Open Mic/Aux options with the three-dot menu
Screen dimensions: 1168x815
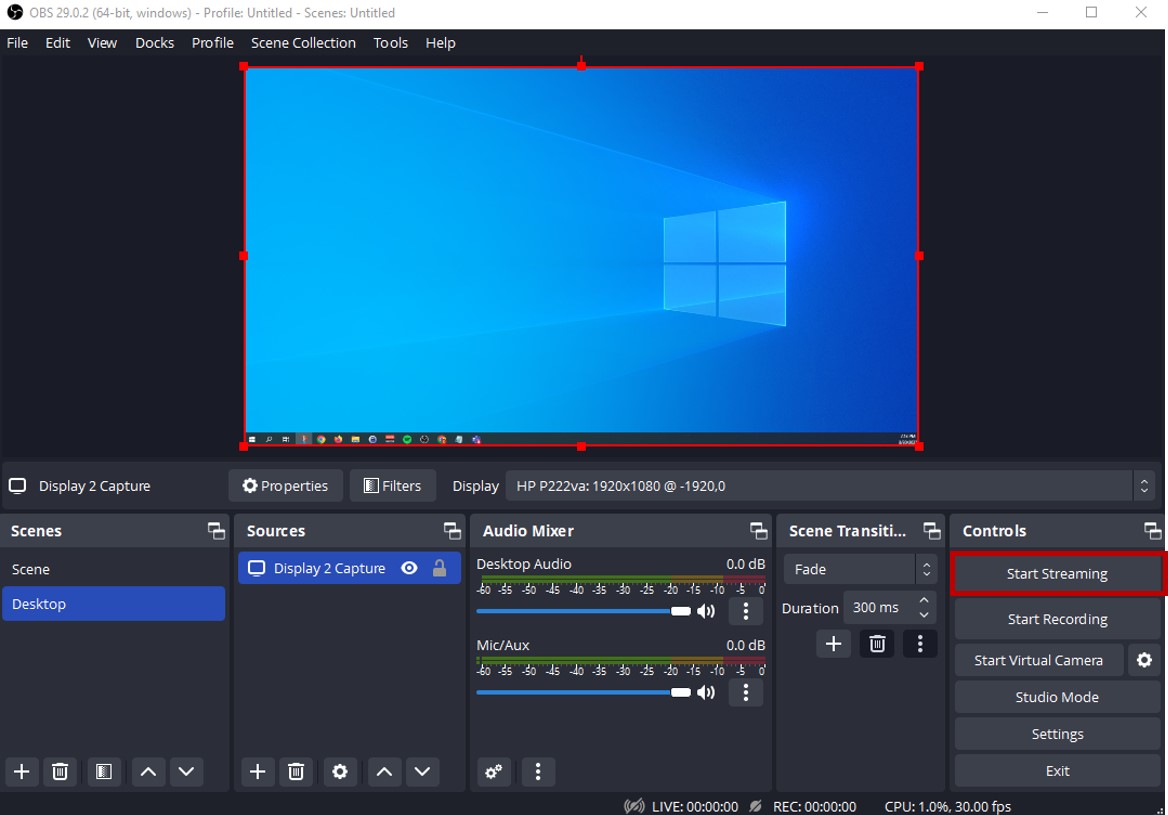(x=746, y=692)
